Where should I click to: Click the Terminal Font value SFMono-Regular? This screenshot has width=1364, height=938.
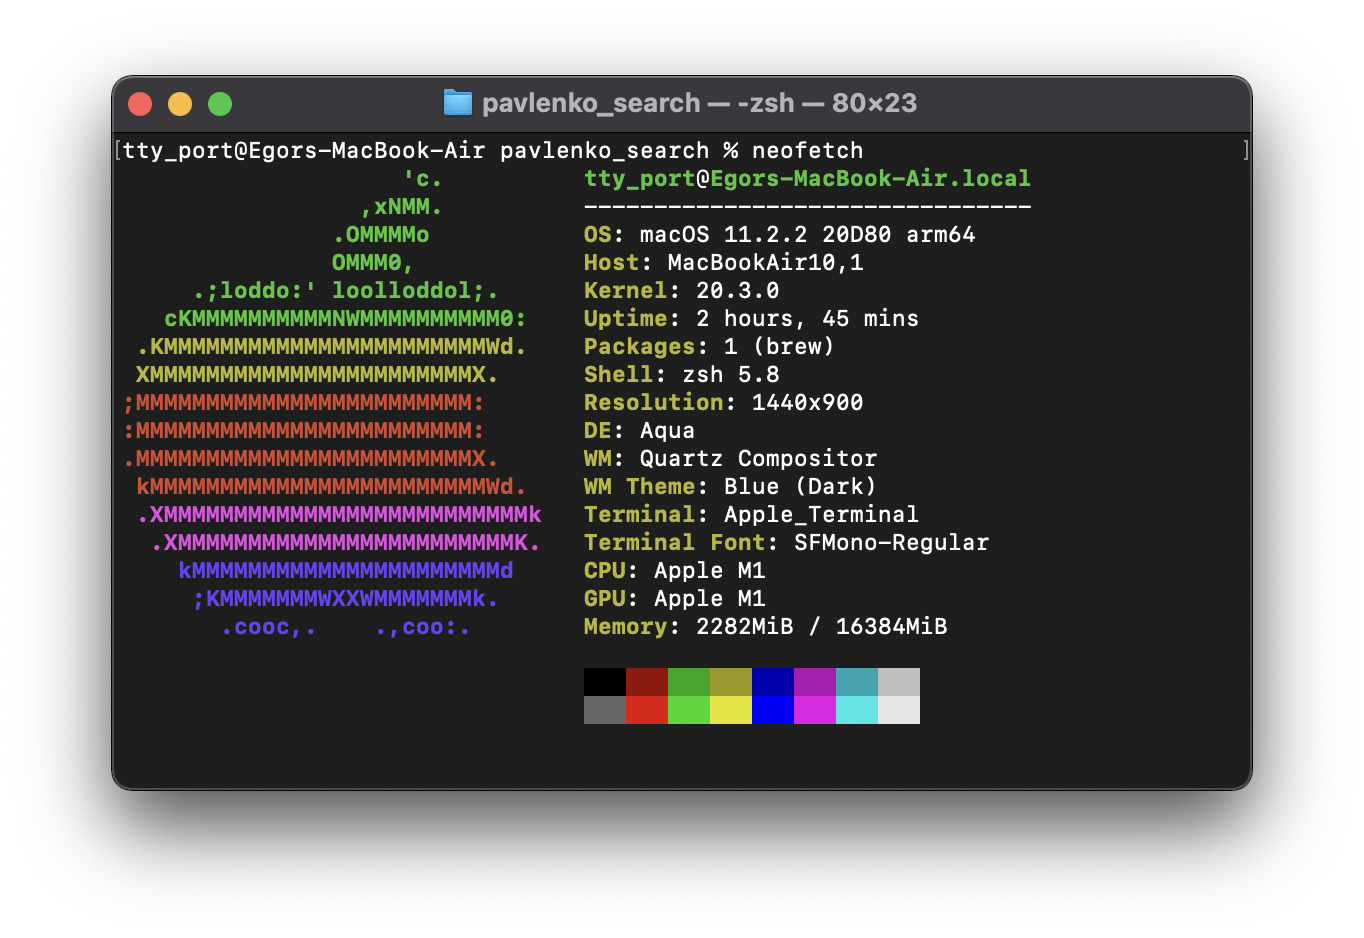coord(892,543)
